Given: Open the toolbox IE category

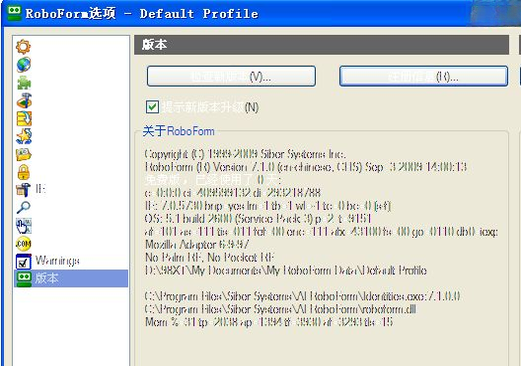Looking at the screenshot, I should 31,190.
